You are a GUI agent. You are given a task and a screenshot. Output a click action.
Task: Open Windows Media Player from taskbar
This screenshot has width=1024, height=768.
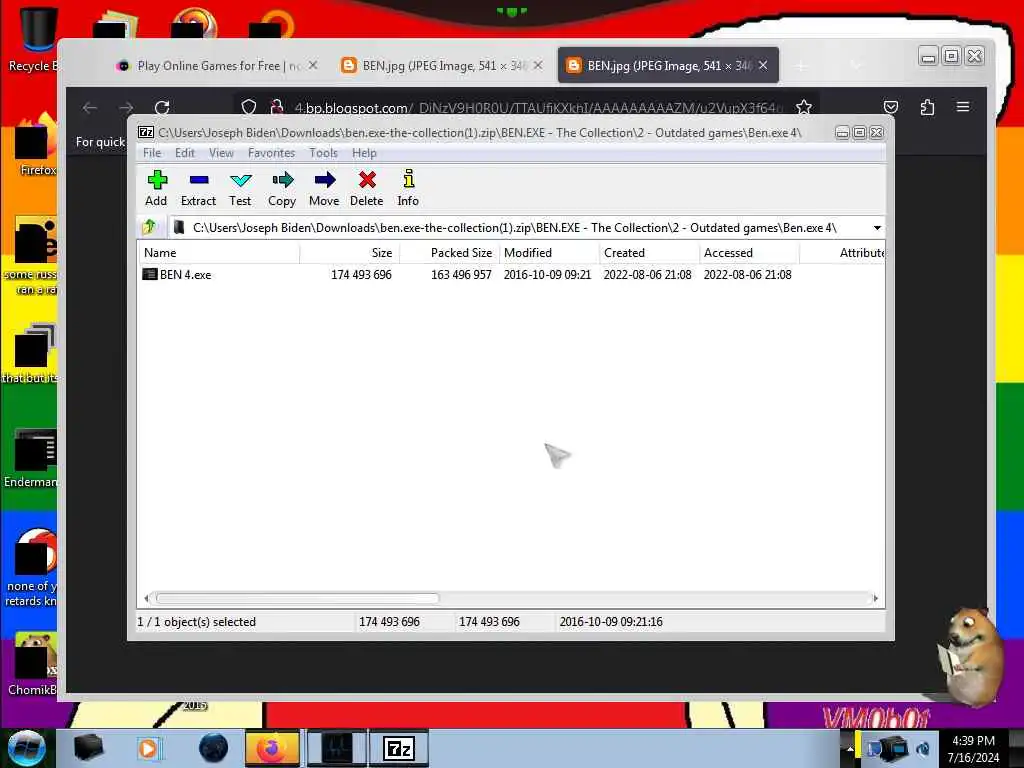coord(148,748)
